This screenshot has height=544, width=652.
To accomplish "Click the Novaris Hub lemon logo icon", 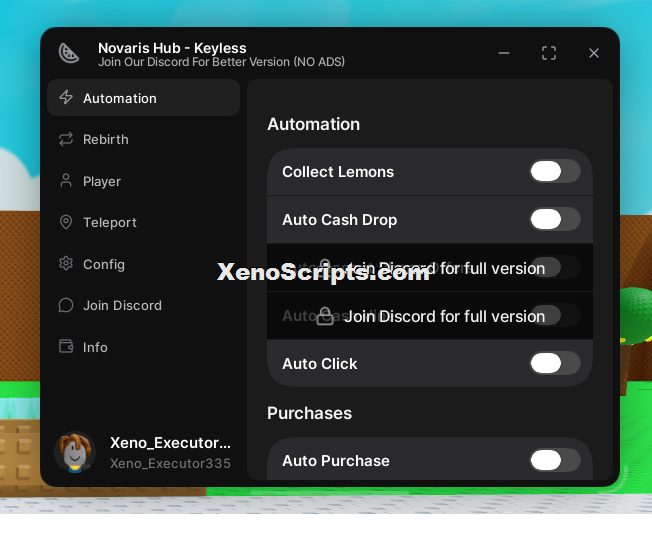I will pos(69,53).
